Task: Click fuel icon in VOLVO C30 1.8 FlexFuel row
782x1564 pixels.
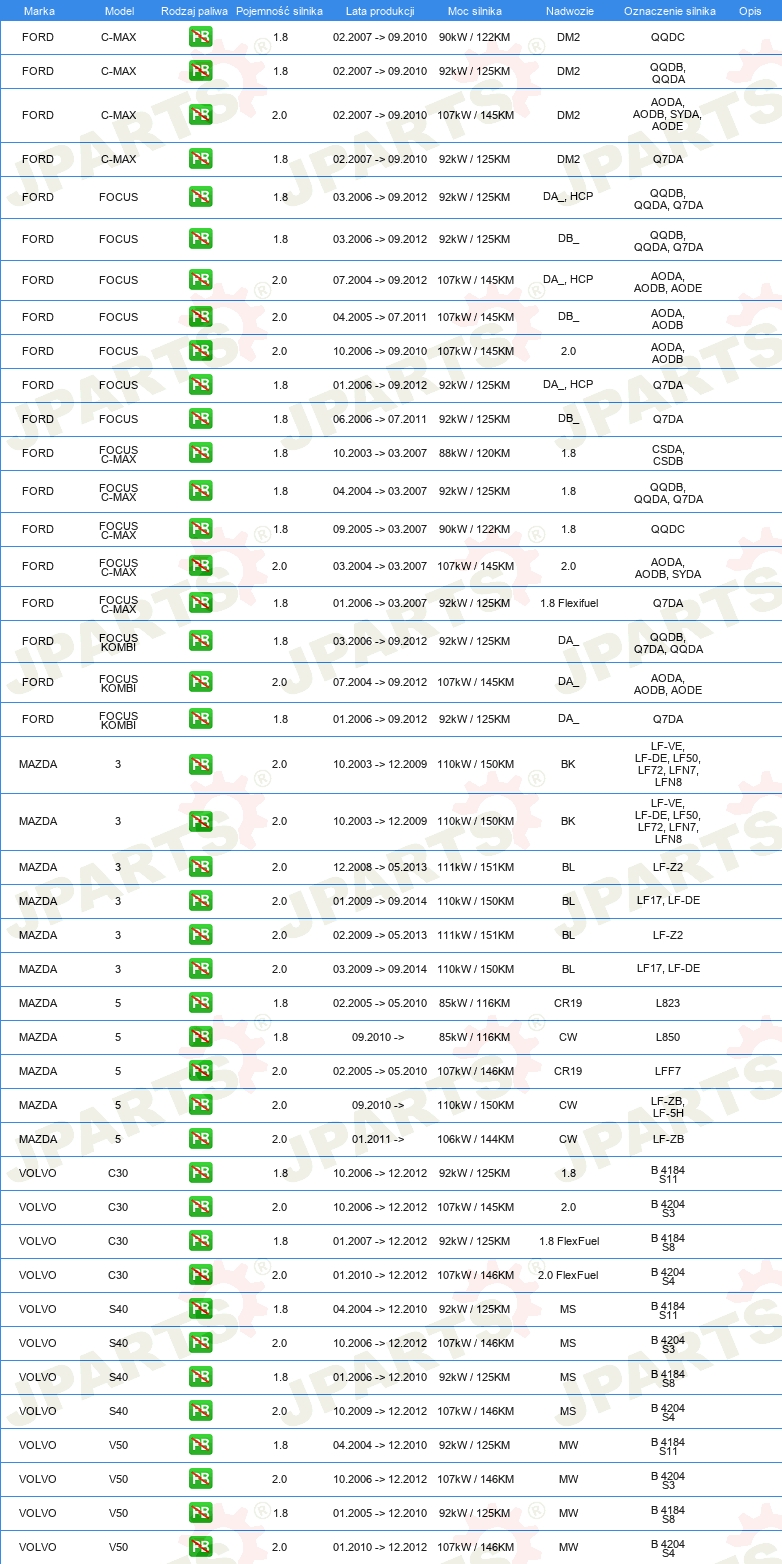Action: (200, 1241)
